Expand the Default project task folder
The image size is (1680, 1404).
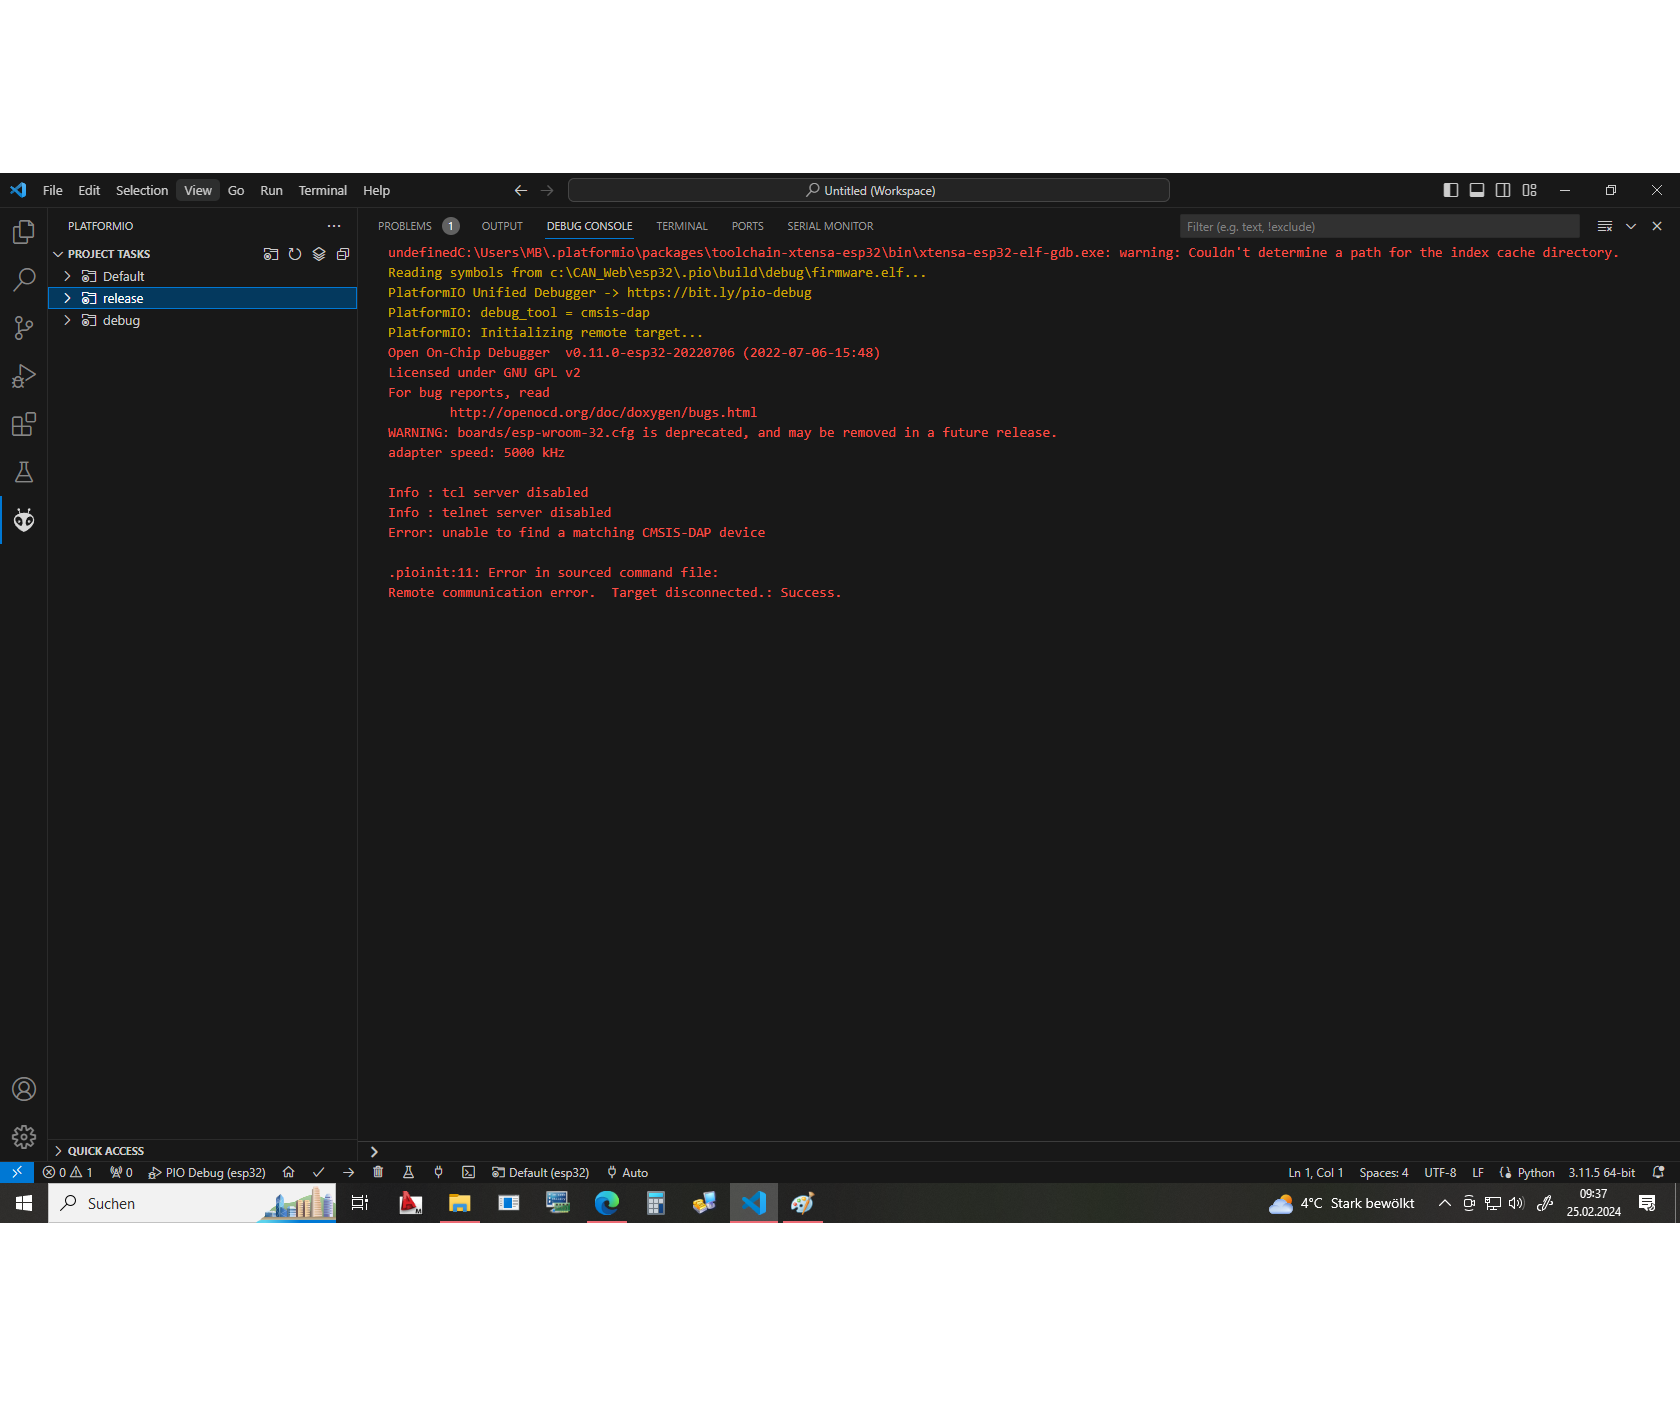coord(67,276)
